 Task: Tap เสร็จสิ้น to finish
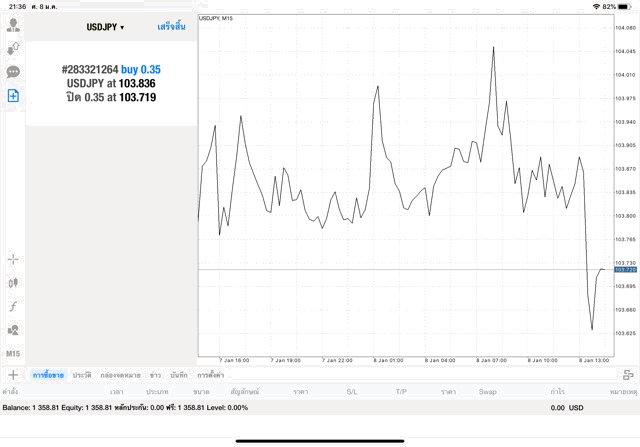click(x=171, y=27)
